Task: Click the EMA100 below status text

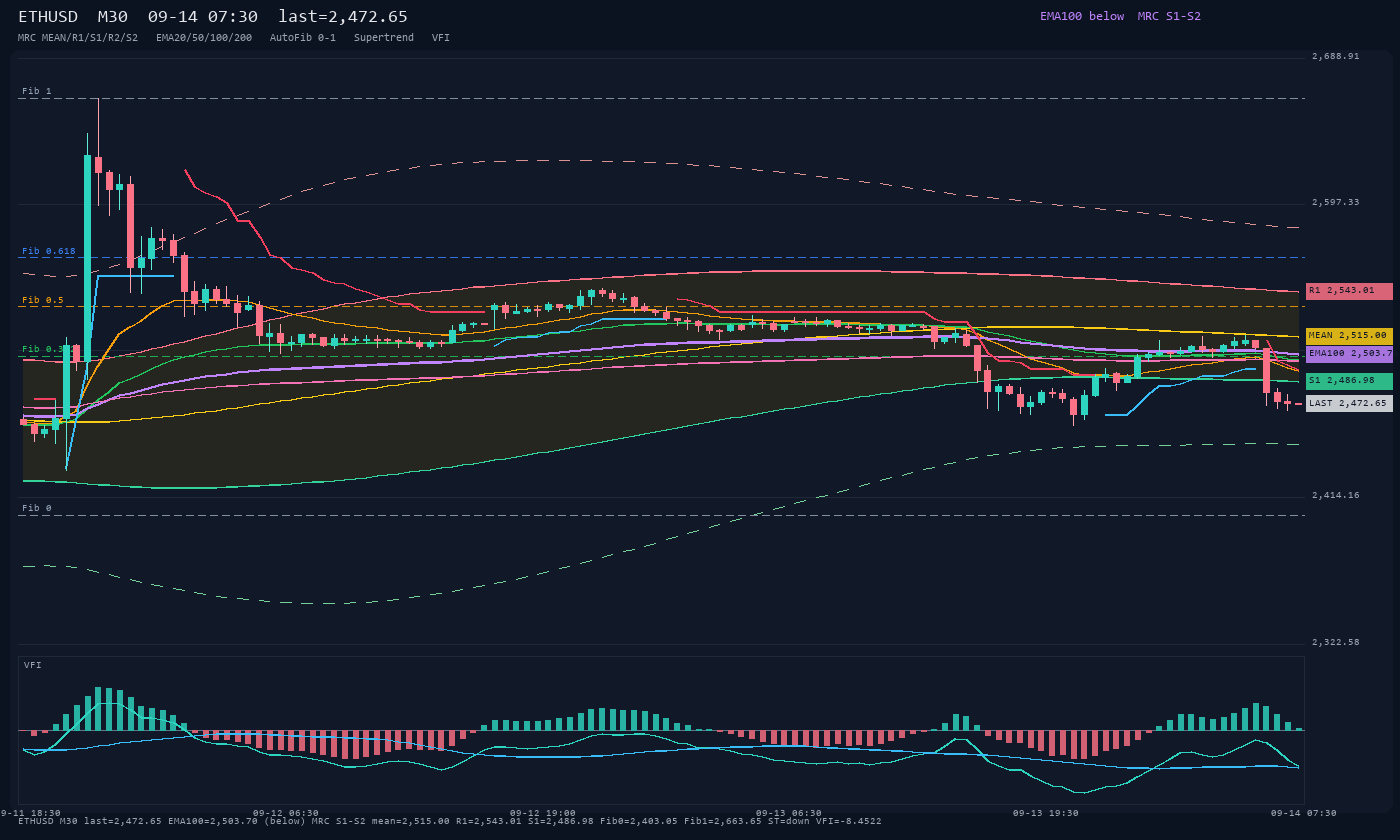Action: point(1082,16)
